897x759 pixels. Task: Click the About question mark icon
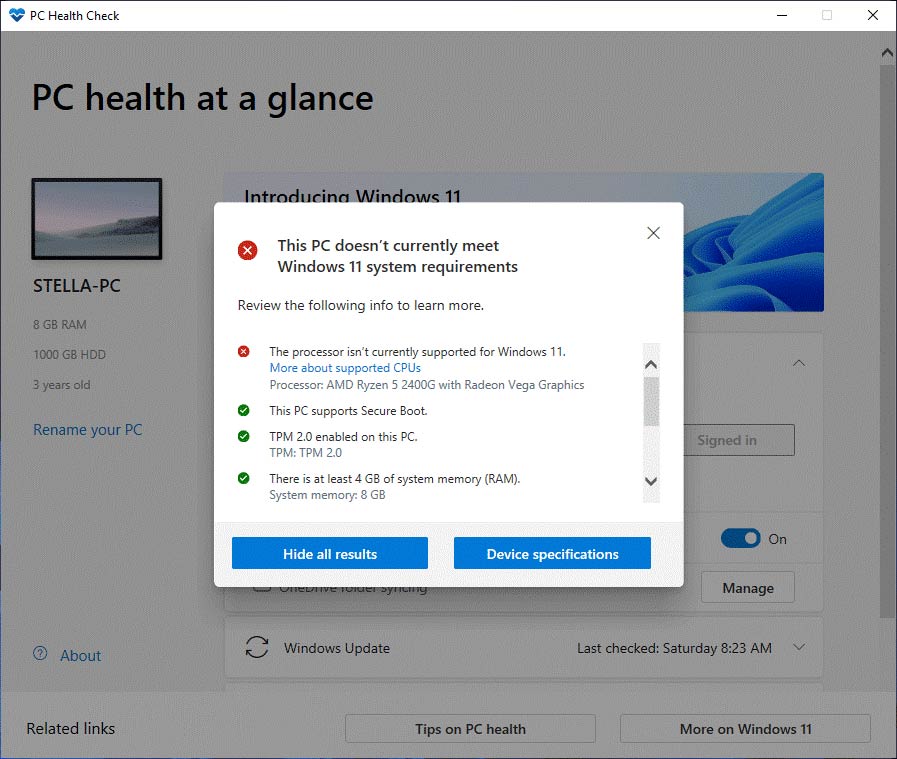pyautogui.click(x=40, y=653)
